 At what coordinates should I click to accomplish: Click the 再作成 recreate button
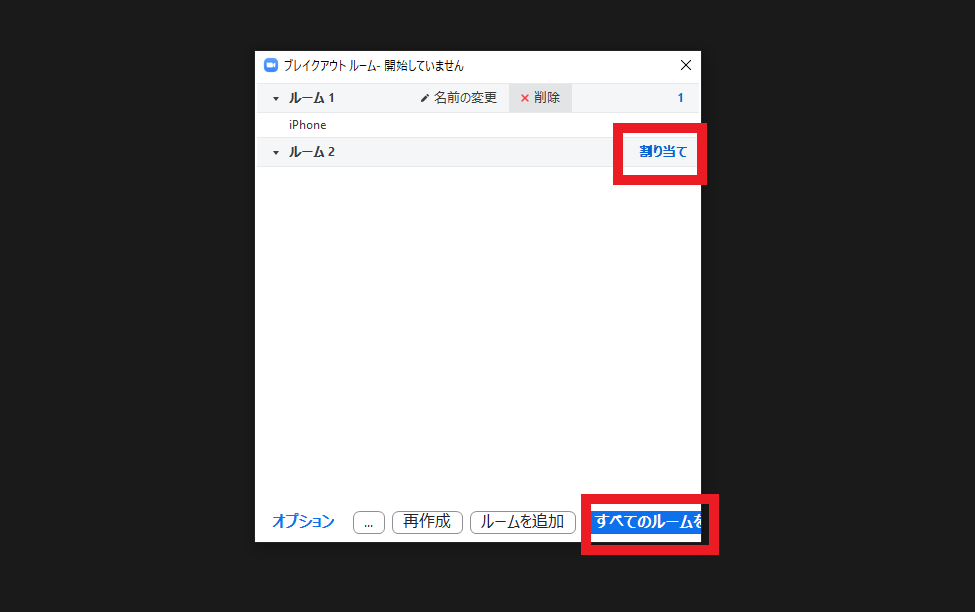coord(427,522)
